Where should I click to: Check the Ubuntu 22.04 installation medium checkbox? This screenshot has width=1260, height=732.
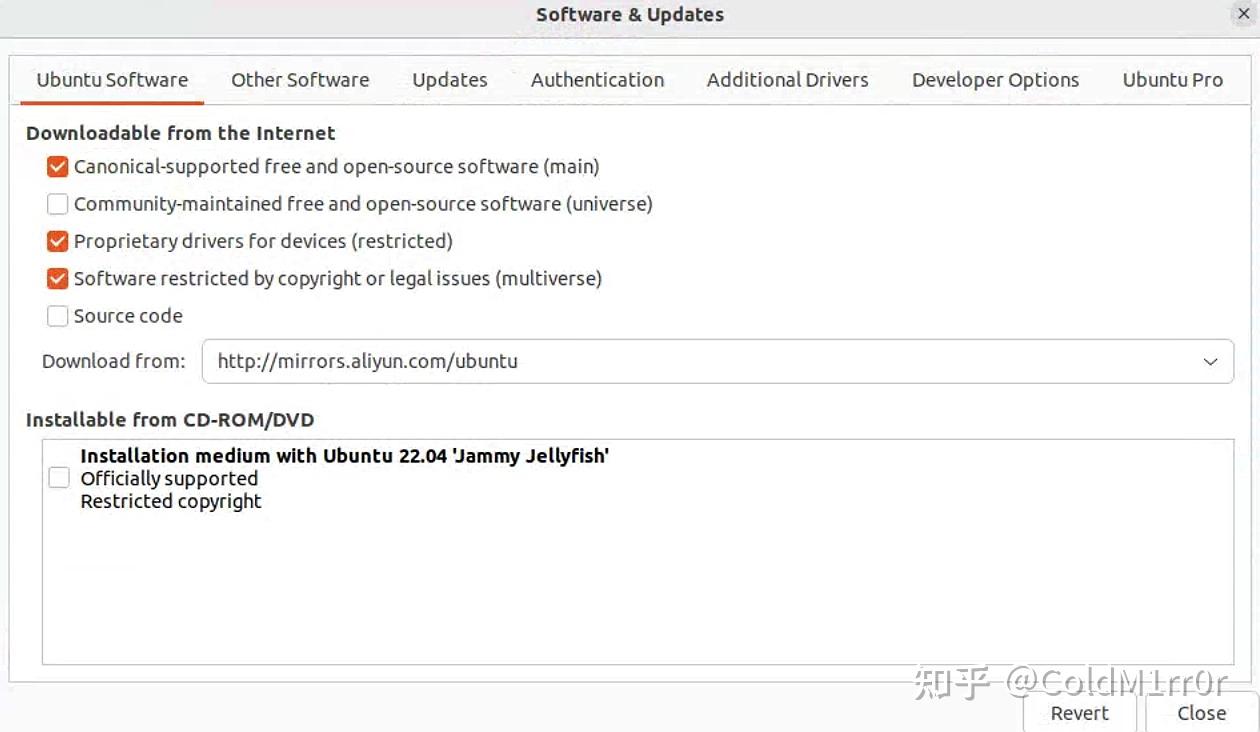(x=59, y=478)
